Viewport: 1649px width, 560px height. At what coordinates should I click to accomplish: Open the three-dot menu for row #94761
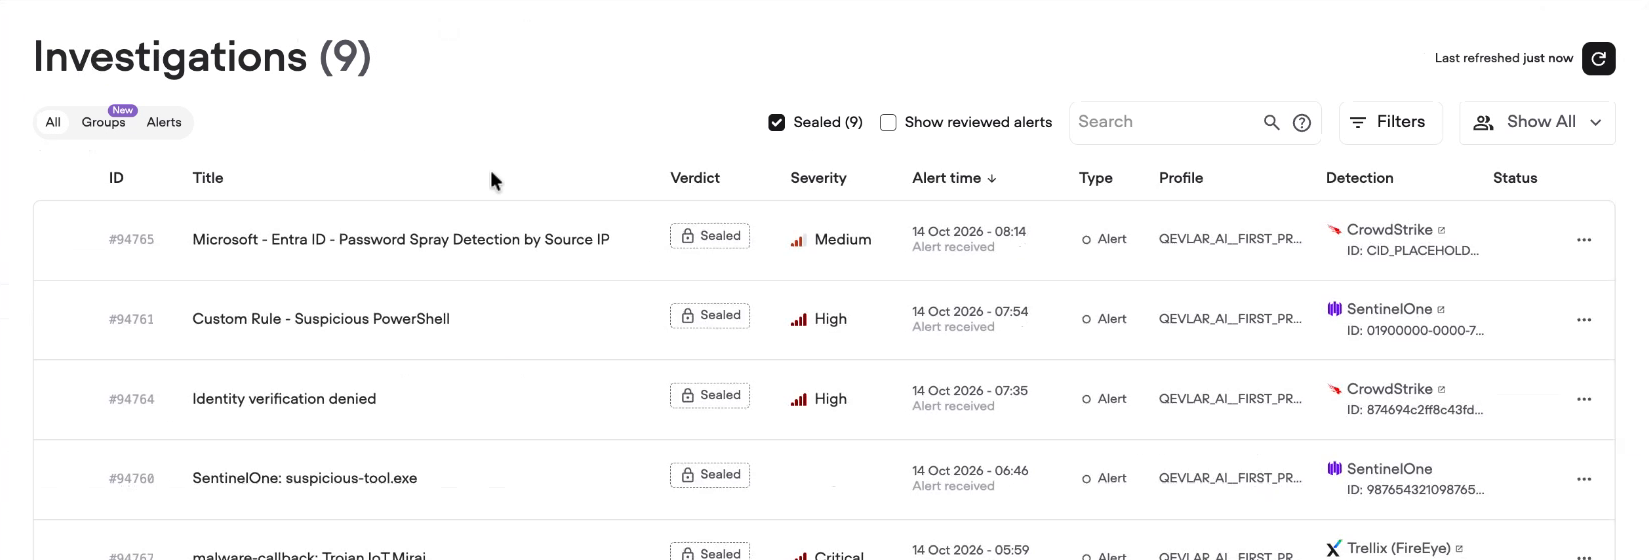pos(1583,320)
